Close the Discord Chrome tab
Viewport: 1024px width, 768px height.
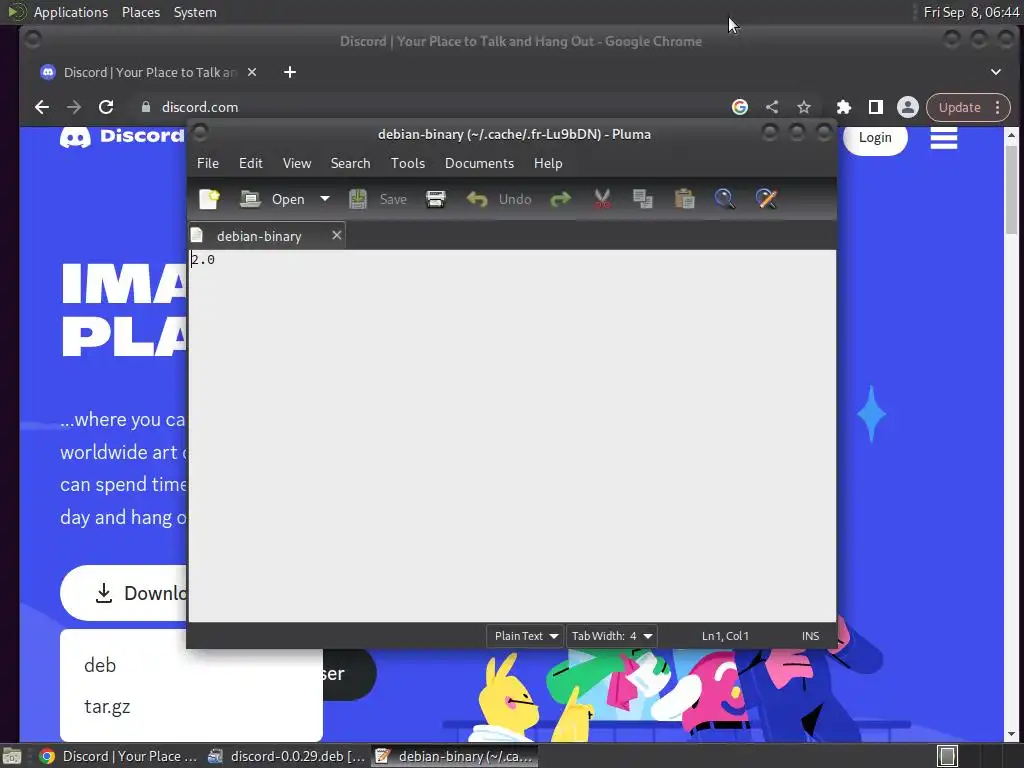pyautogui.click(x=252, y=72)
